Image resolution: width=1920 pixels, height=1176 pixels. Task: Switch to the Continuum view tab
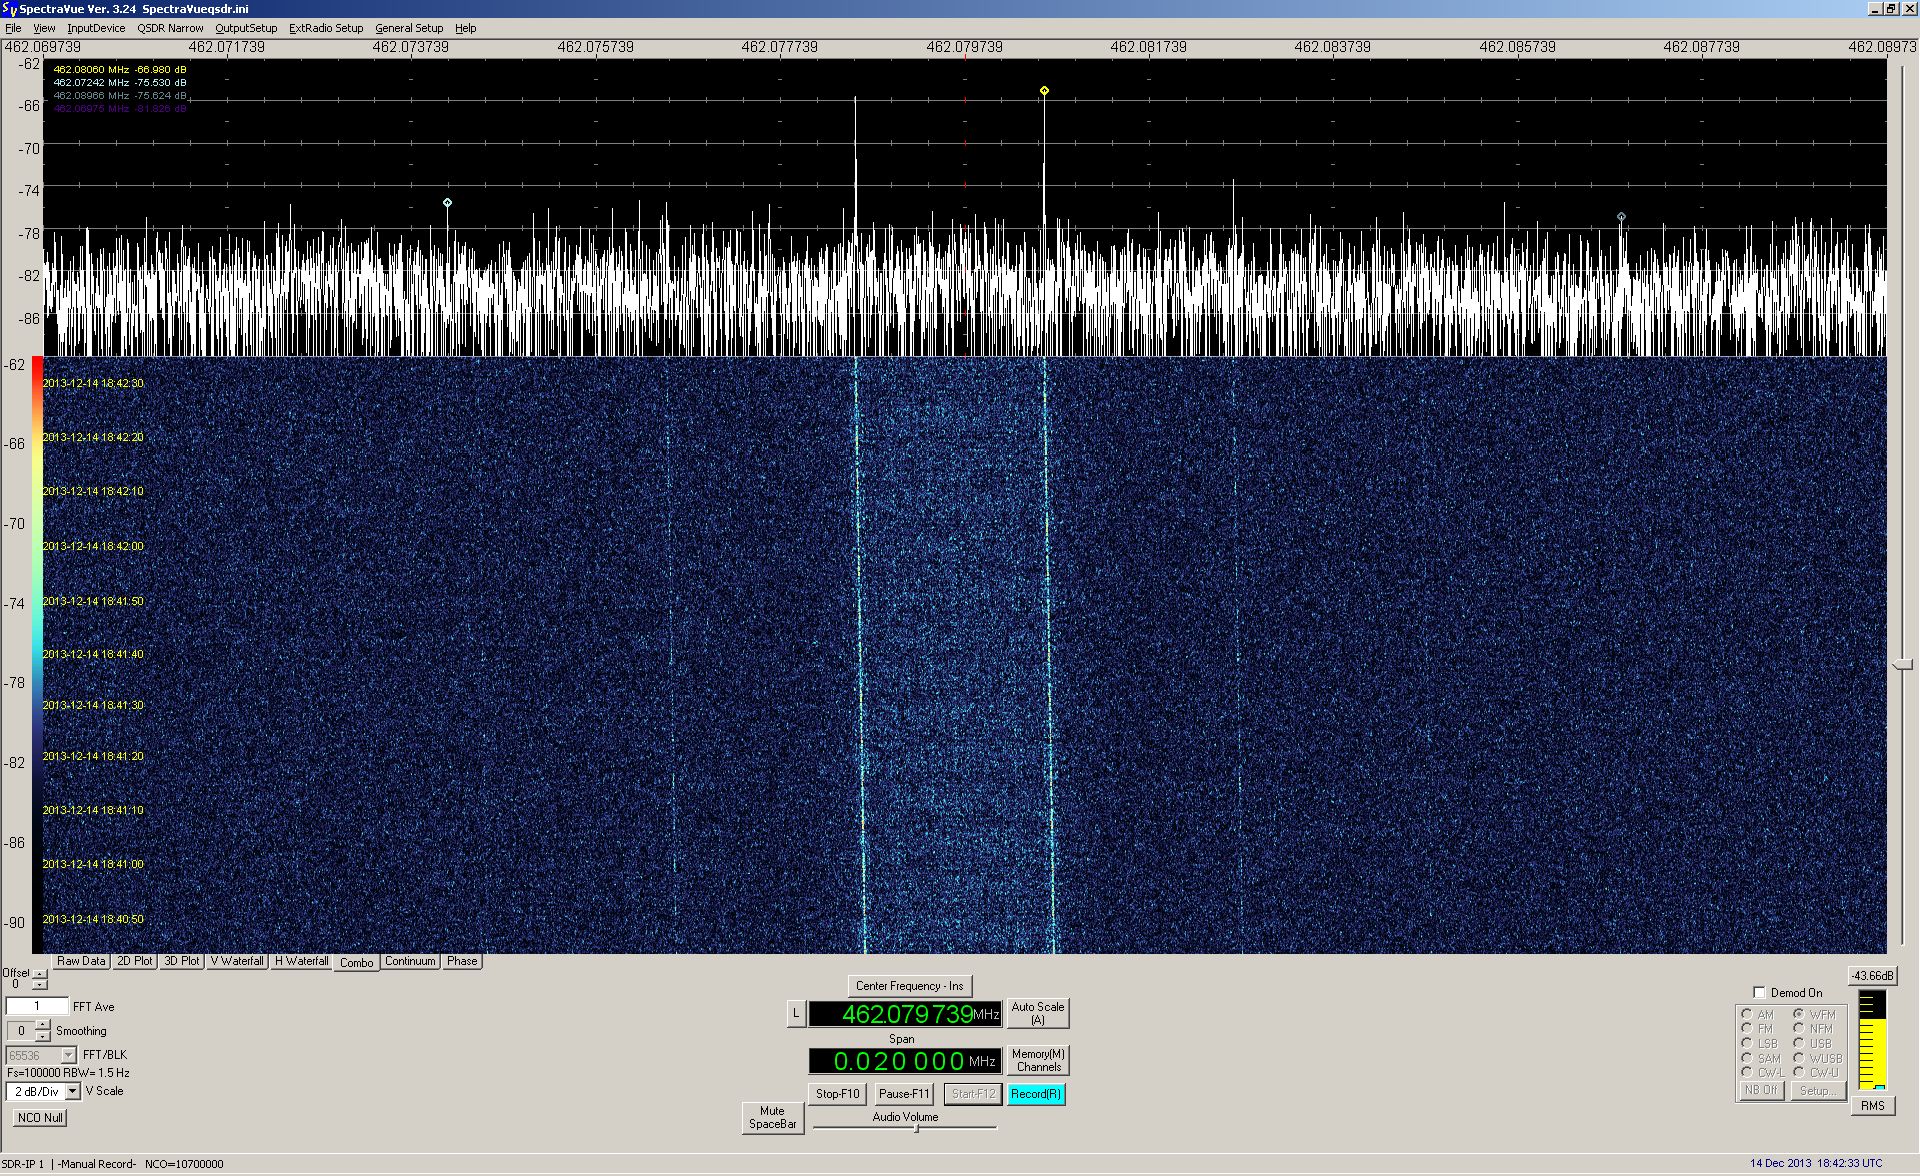click(x=409, y=961)
